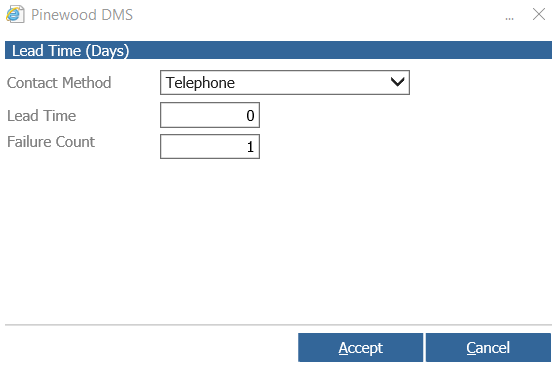Click the Lead Time (Days) header bar
The width and height of the screenshot is (557, 369).
click(x=278, y=50)
